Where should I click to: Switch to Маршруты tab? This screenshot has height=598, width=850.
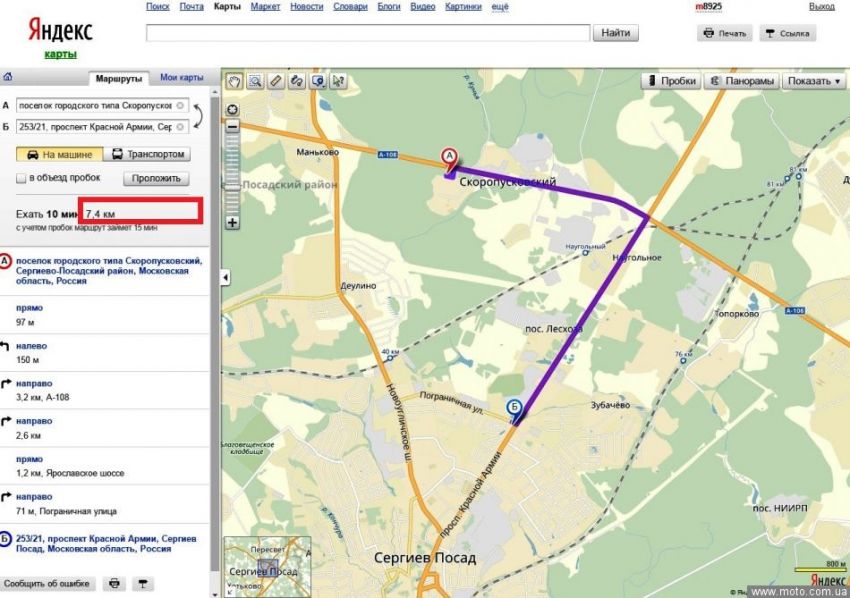tap(119, 78)
